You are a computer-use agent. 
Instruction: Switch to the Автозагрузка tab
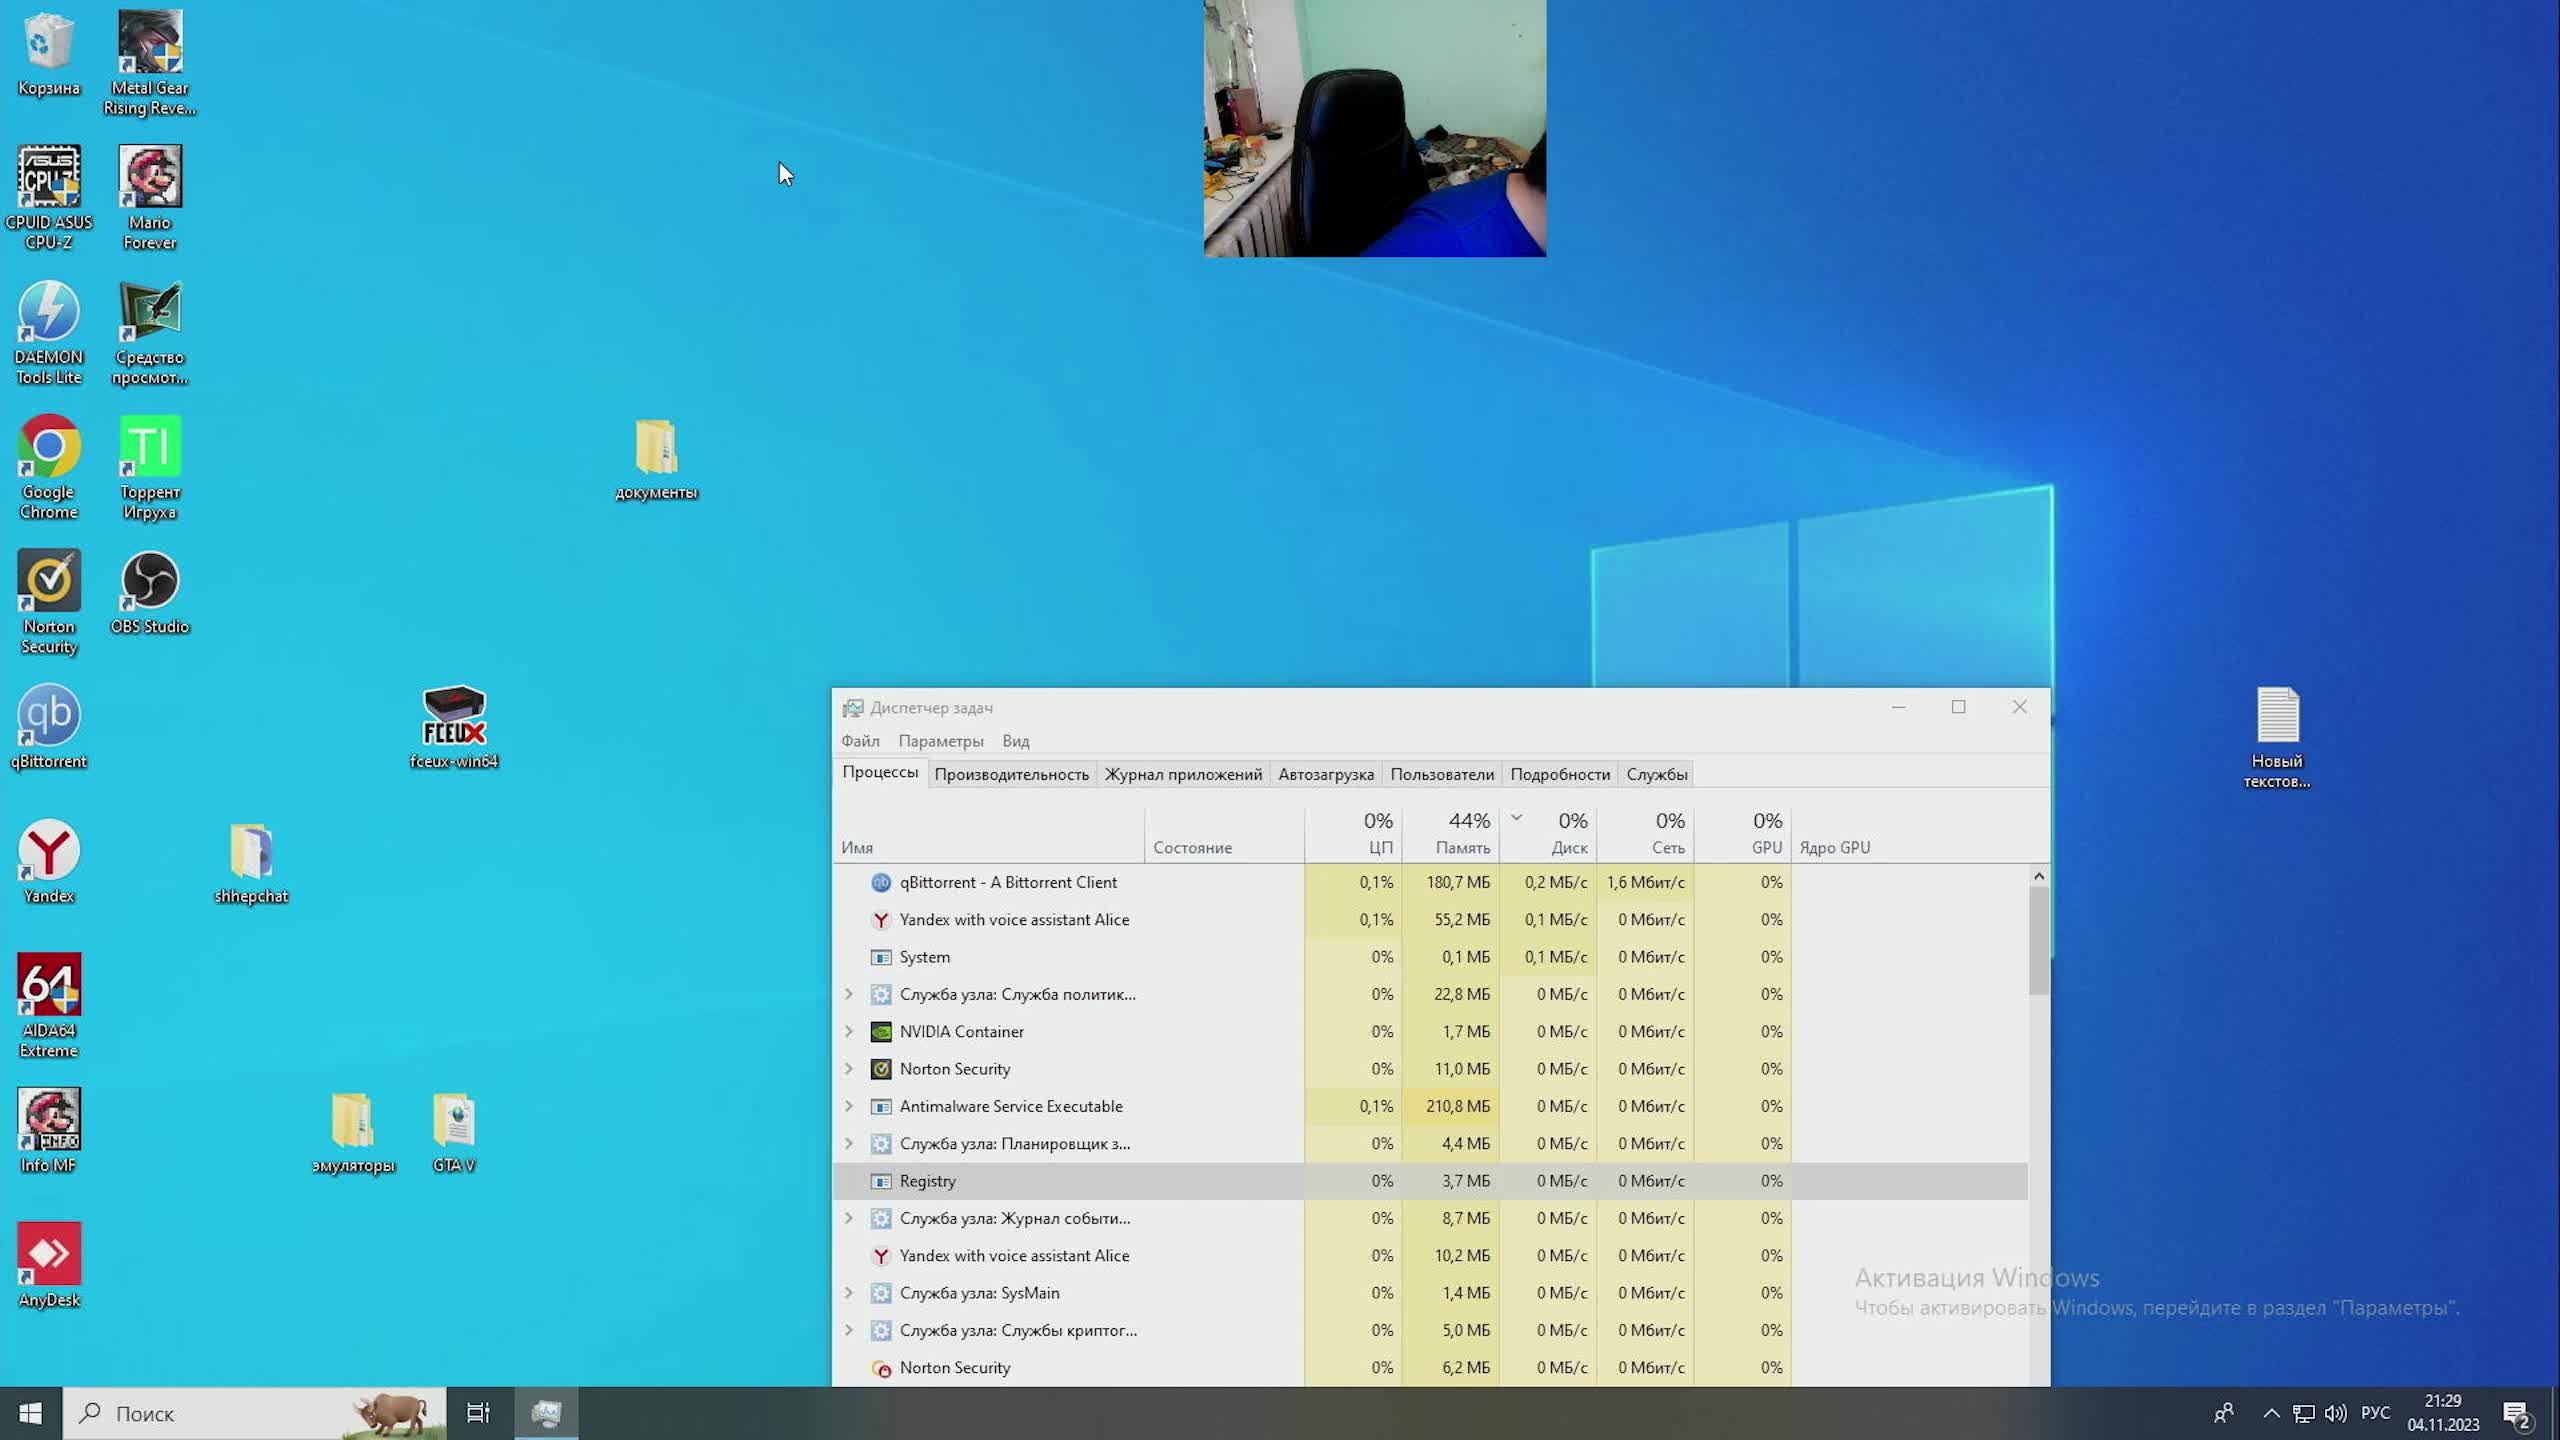(1325, 774)
